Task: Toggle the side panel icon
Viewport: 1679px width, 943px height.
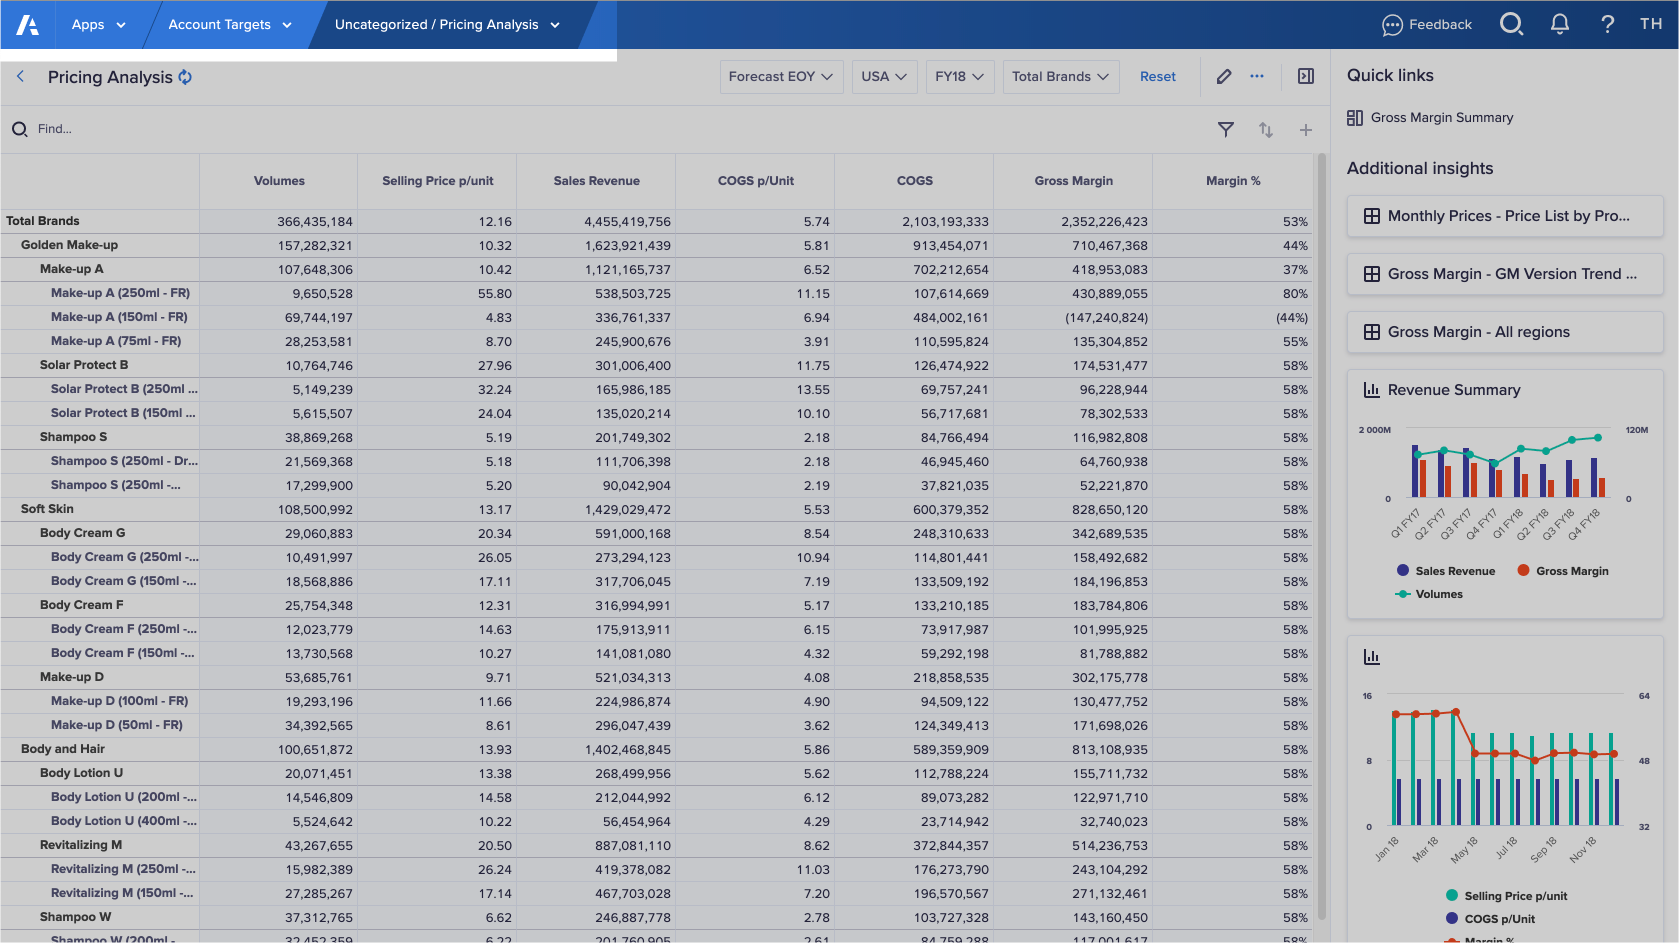Action: pos(1305,76)
